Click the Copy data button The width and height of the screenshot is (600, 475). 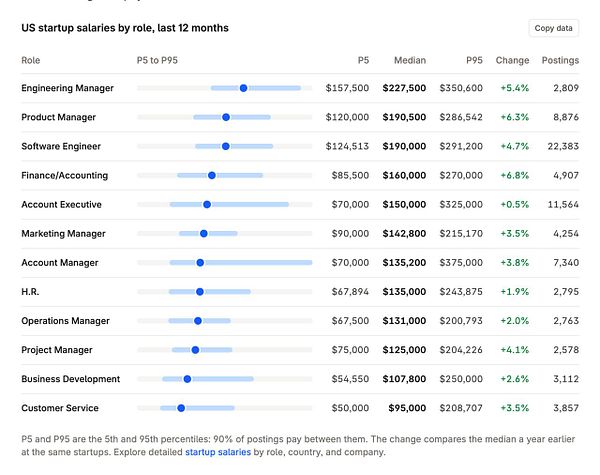553,28
